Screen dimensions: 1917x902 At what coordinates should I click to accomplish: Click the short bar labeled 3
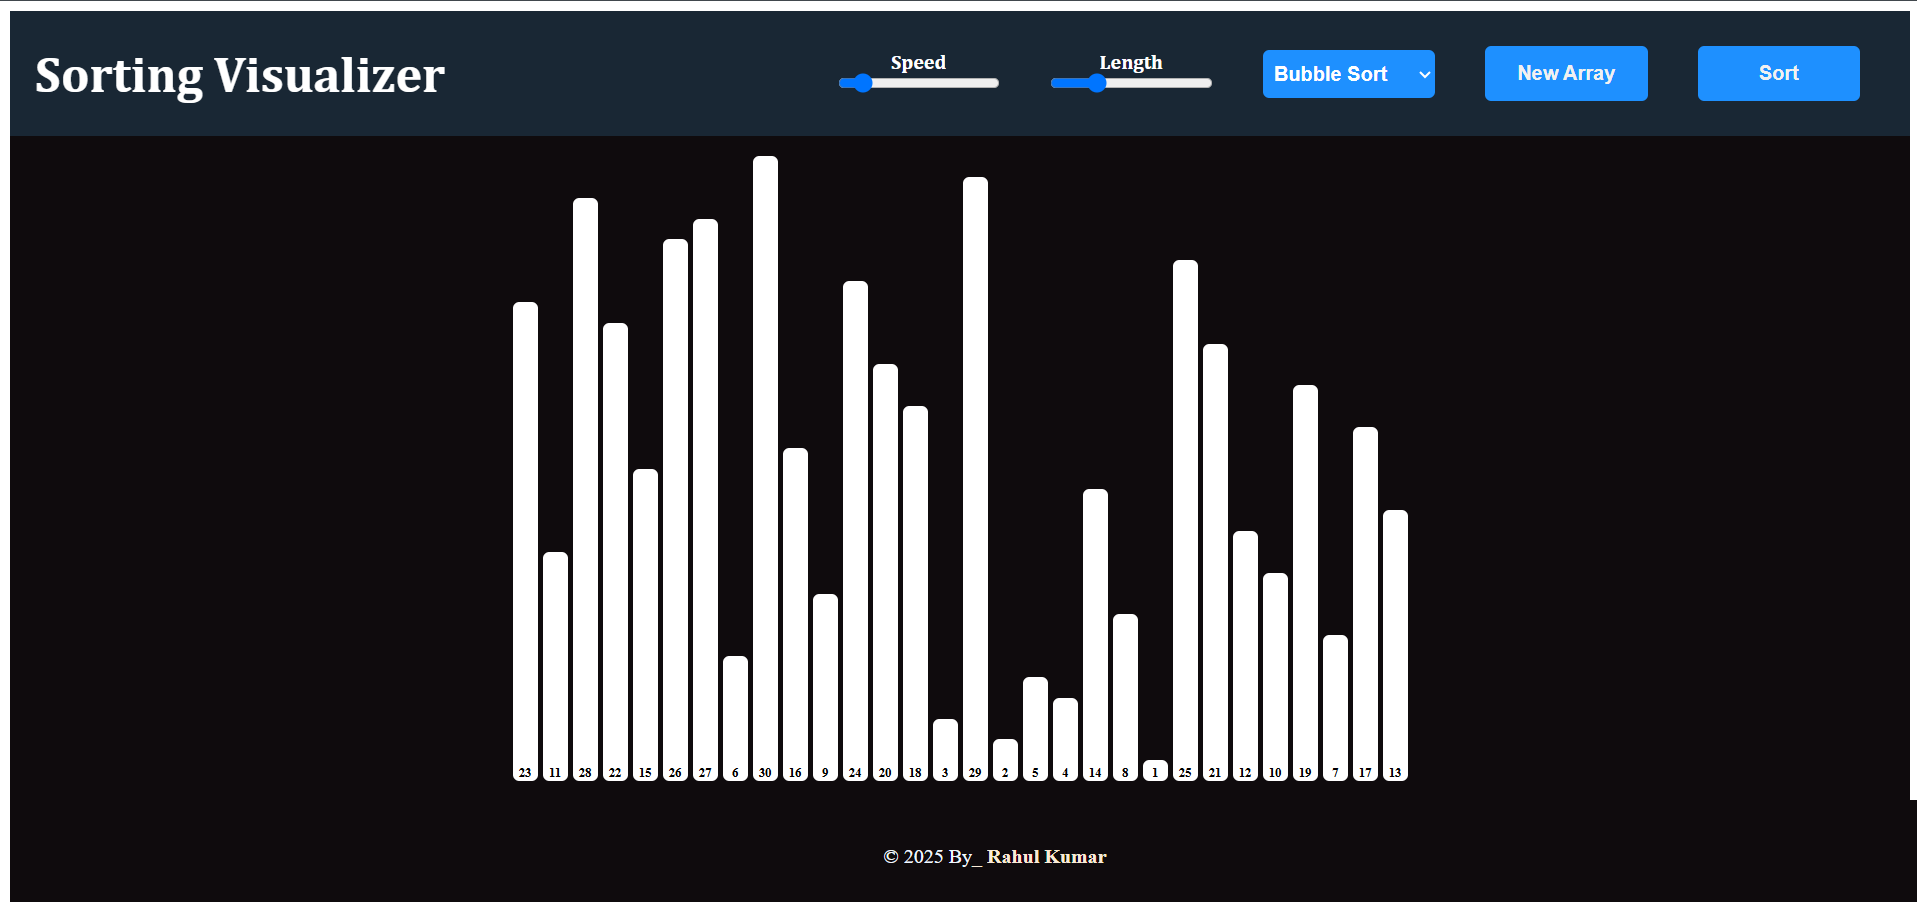(945, 750)
